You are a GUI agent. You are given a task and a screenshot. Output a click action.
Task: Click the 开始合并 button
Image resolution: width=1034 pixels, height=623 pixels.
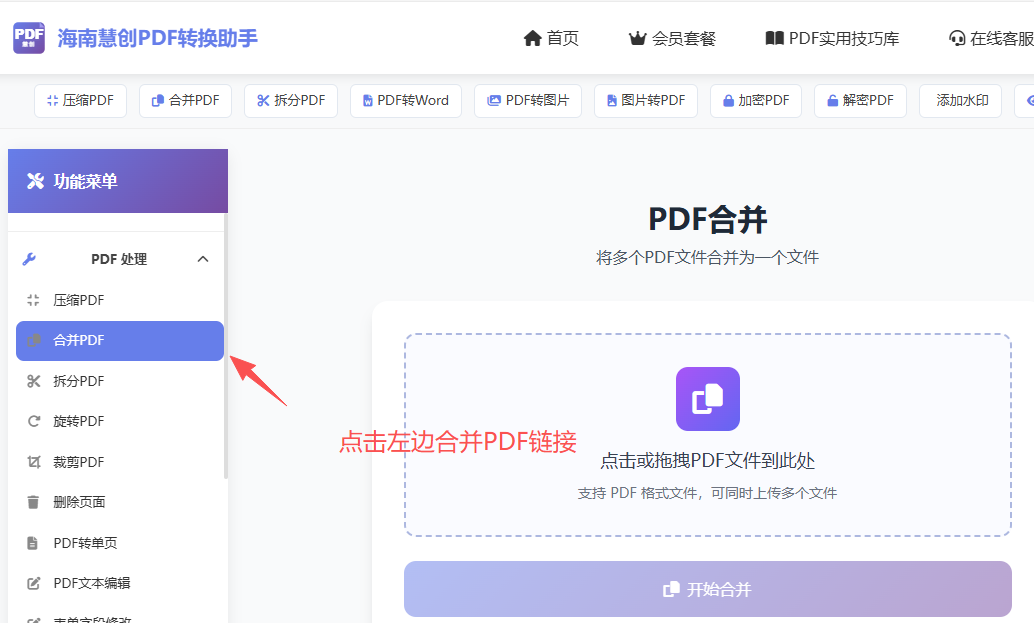tap(708, 589)
